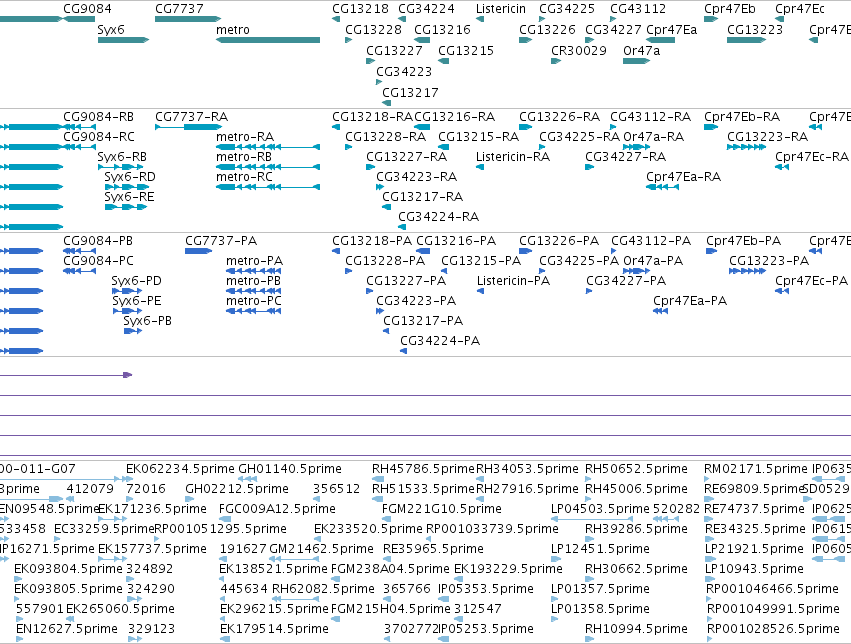
Task: Select the Cpr47Eb gene label
Action: click(x=729, y=9)
